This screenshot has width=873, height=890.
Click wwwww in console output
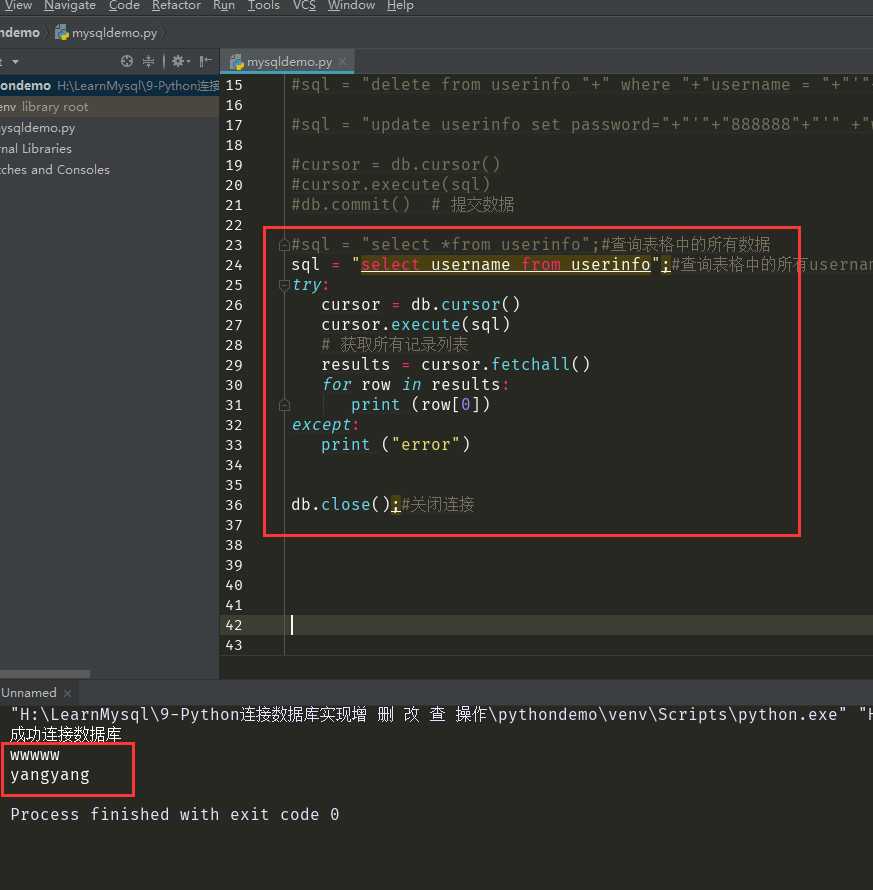coord(35,755)
